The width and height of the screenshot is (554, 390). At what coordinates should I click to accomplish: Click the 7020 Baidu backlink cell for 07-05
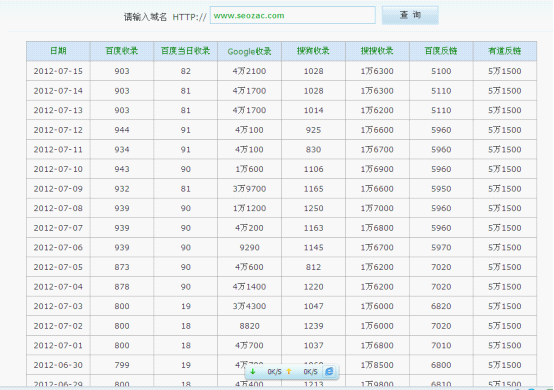[x=441, y=267]
